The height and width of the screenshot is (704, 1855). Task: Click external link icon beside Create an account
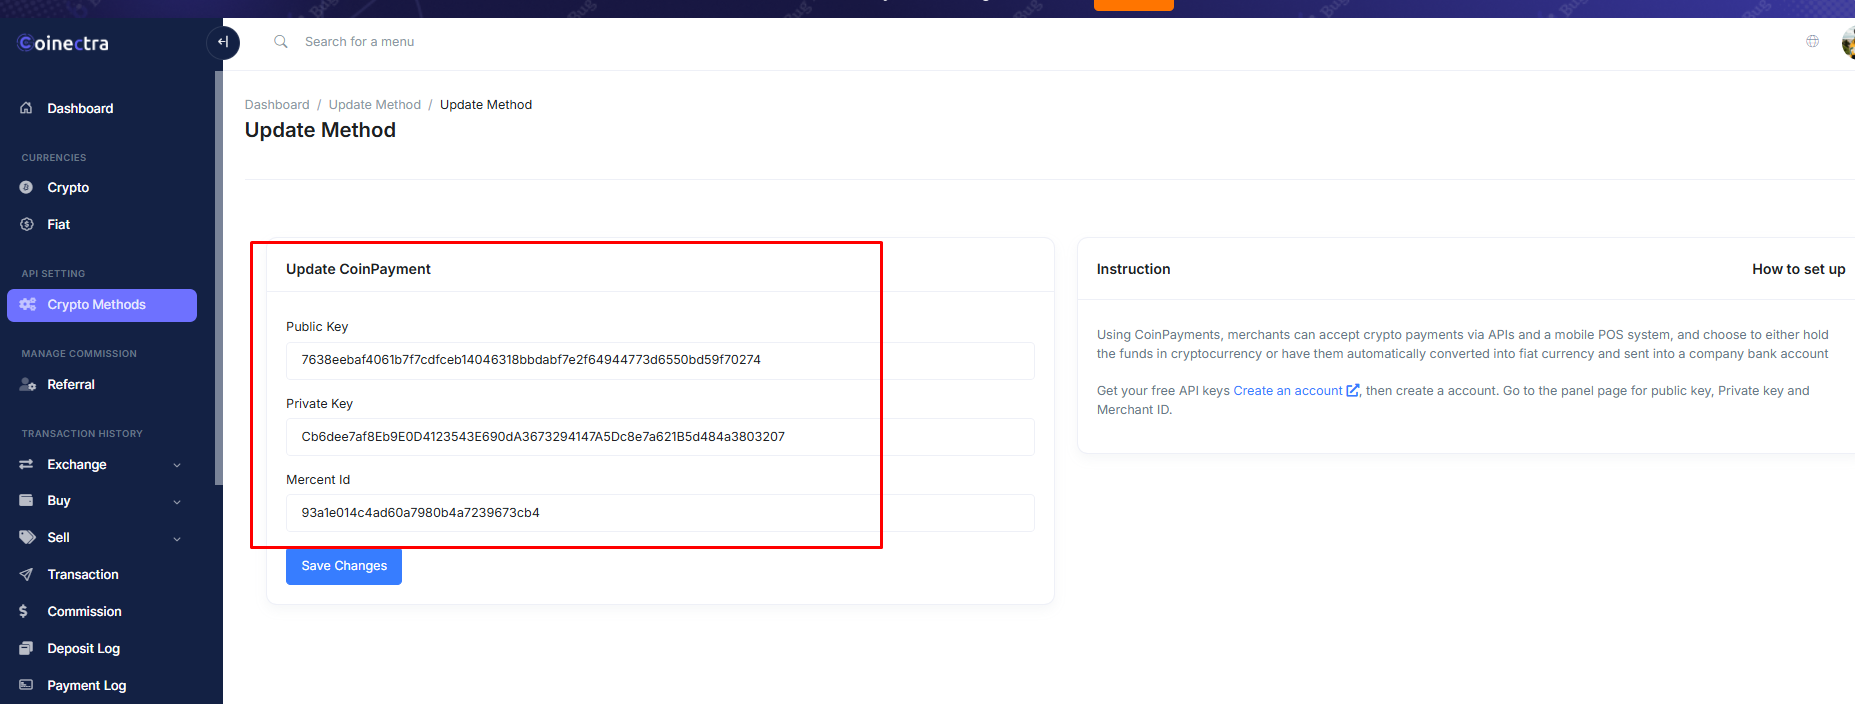point(1353,390)
